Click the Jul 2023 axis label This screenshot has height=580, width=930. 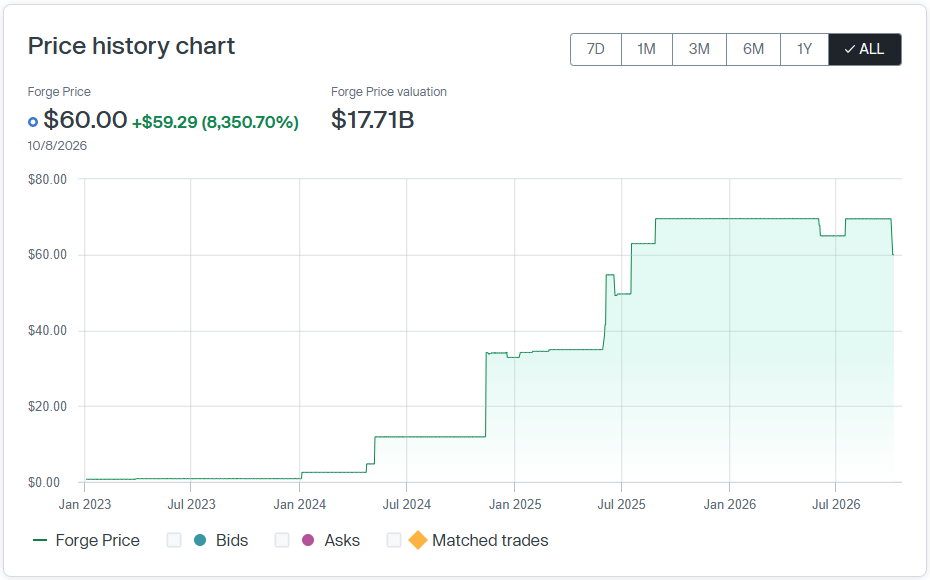(x=191, y=505)
